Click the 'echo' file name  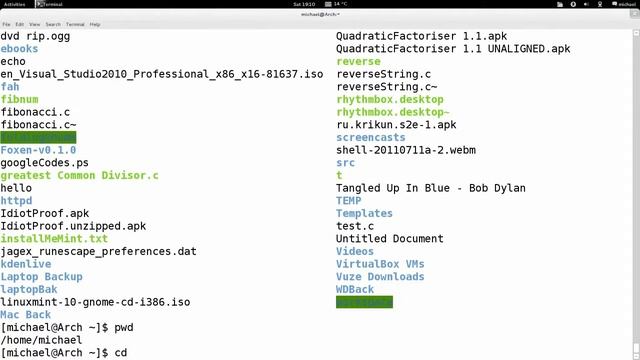pyautogui.click(x=13, y=62)
